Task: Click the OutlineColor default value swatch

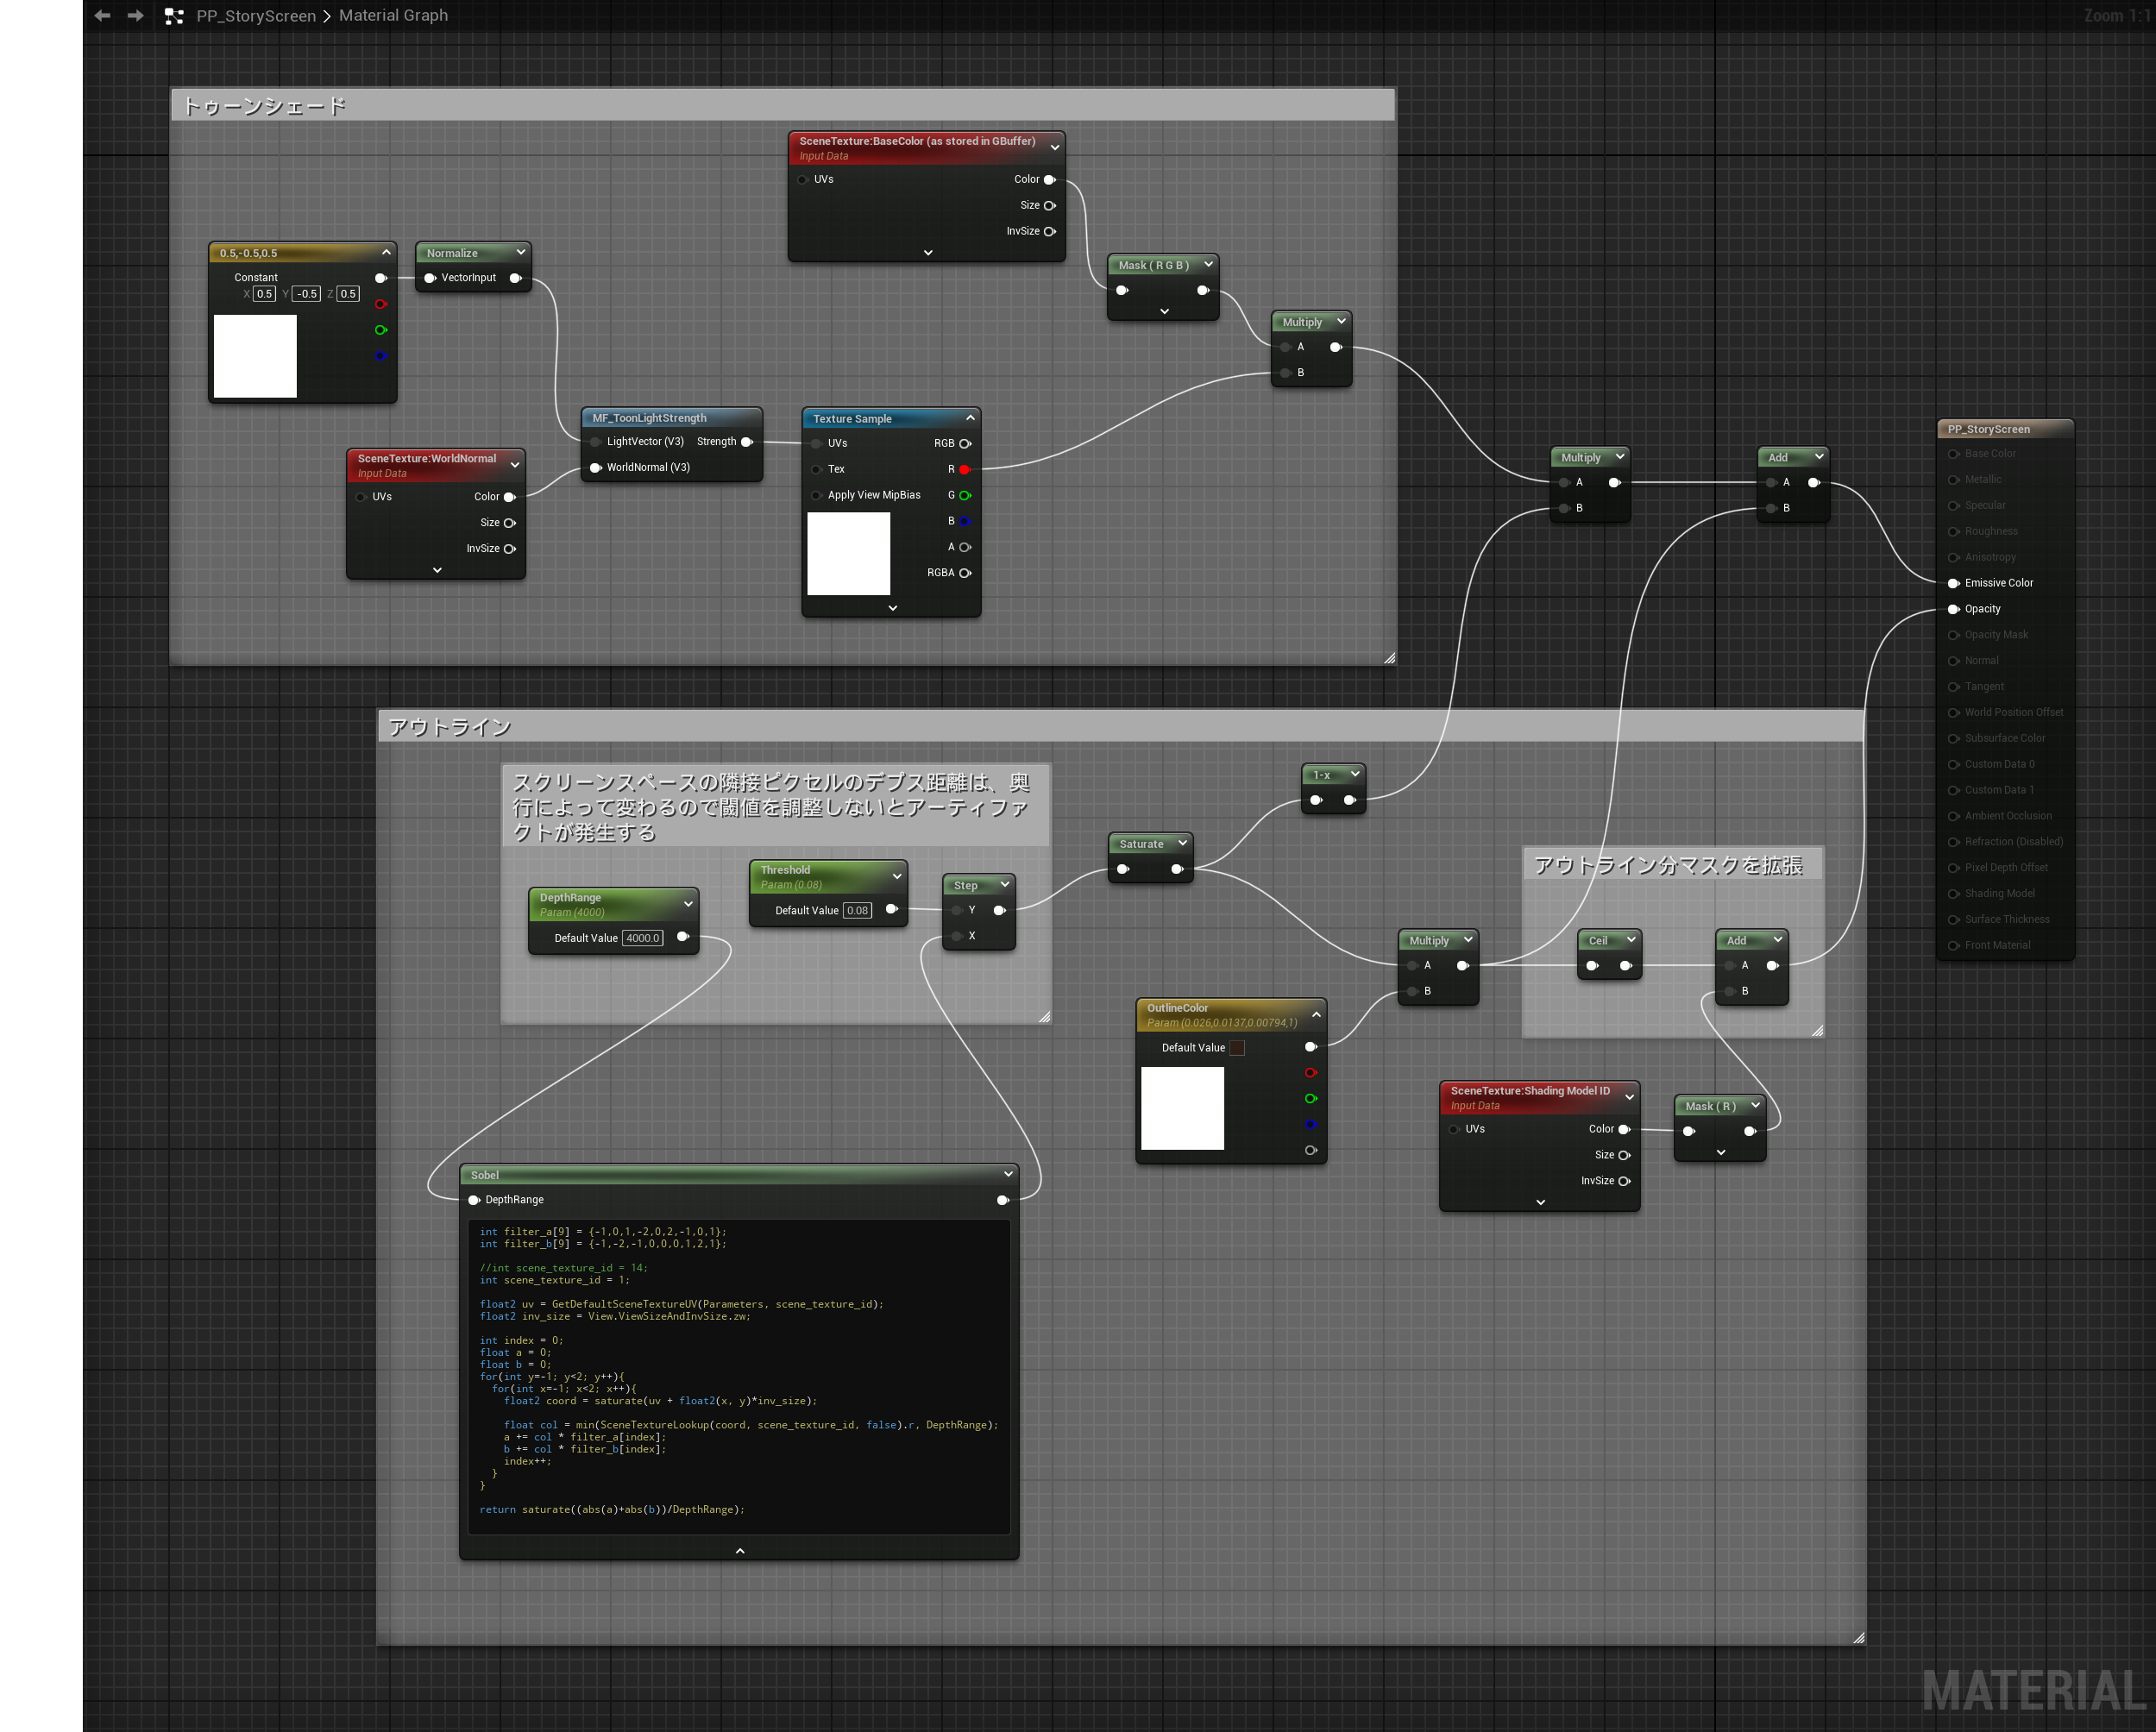Action: pos(1237,1048)
